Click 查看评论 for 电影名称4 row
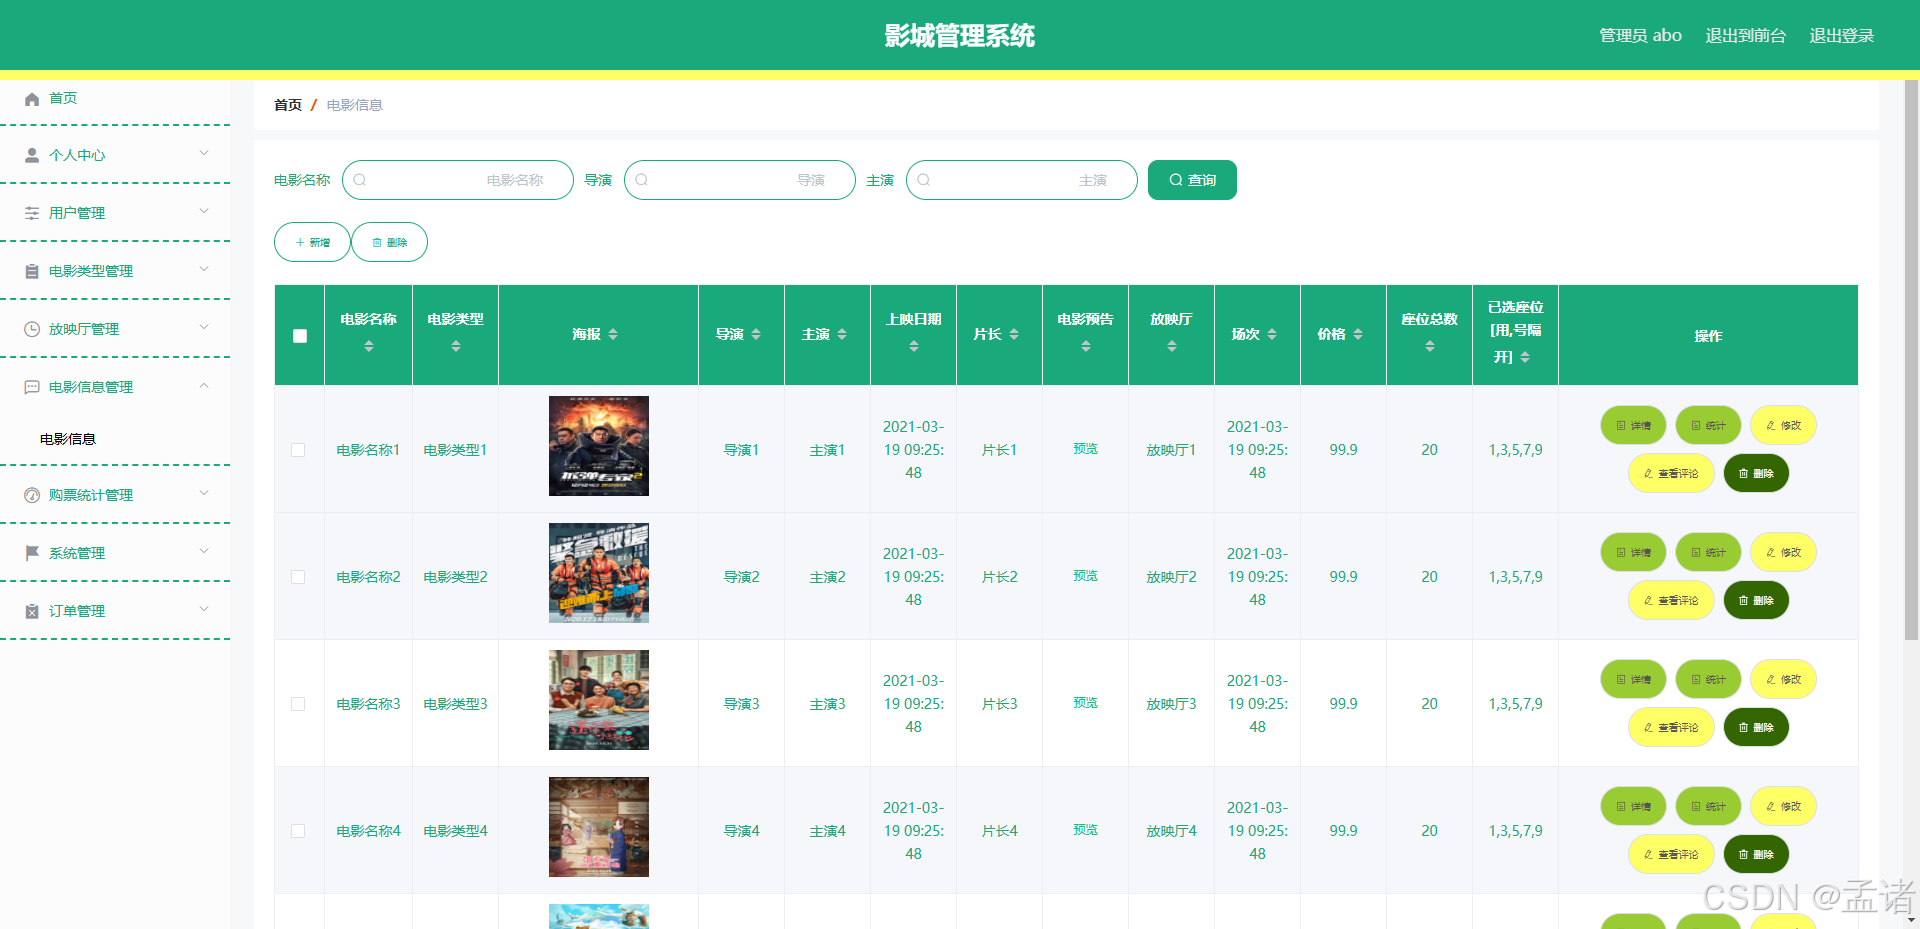Viewport: 1920px width, 929px height. [x=1671, y=854]
